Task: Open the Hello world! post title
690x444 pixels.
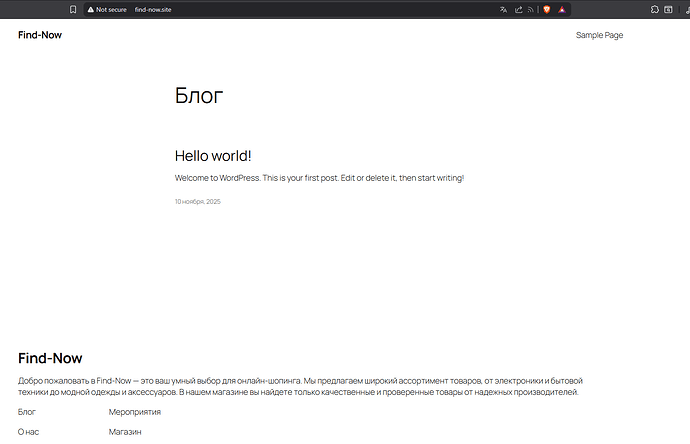Action: pyautogui.click(x=213, y=155)
